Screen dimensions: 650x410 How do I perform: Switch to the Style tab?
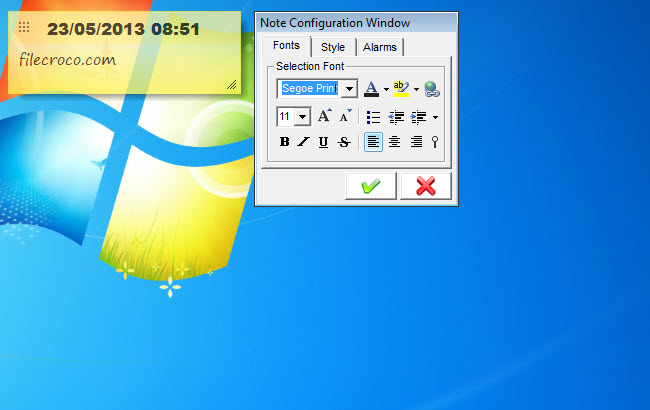coord(333,47)
